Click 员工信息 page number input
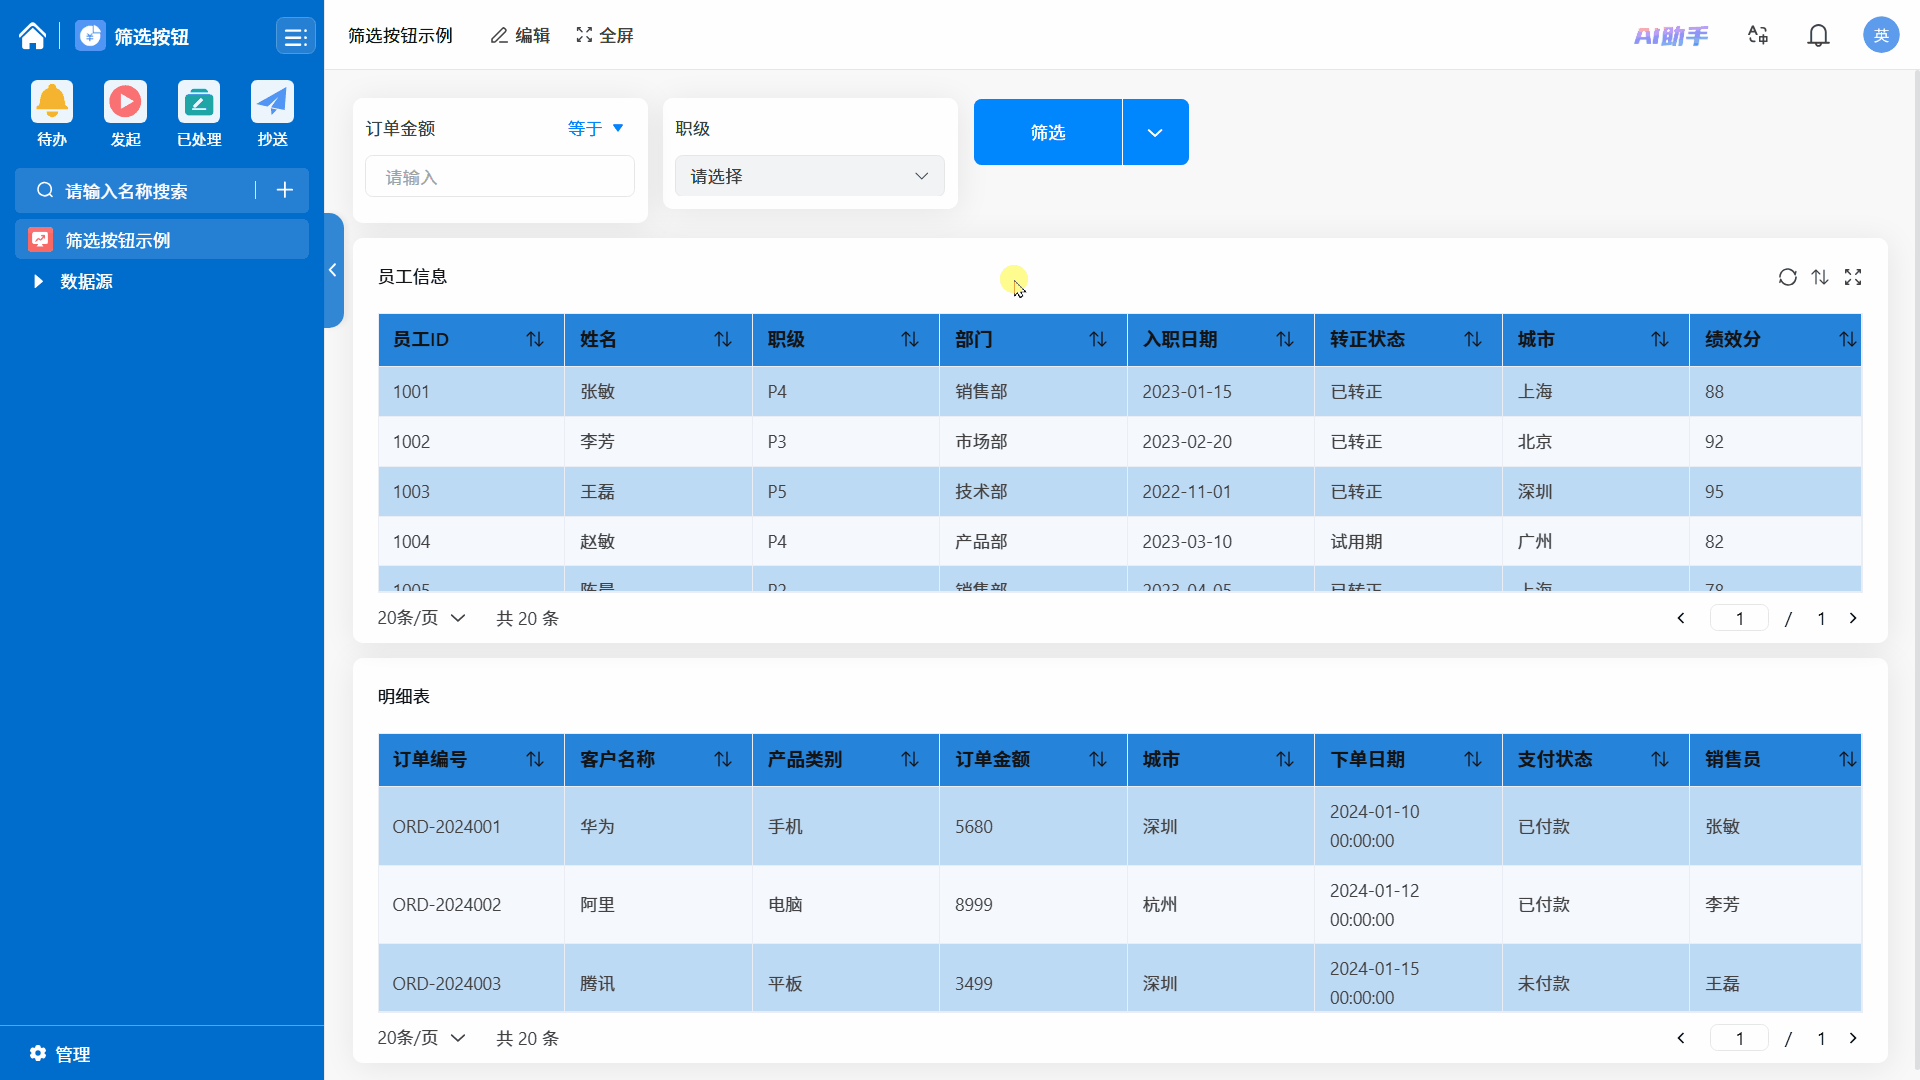This screenshot has height=1080, width=1920. tap(1739, 618)
